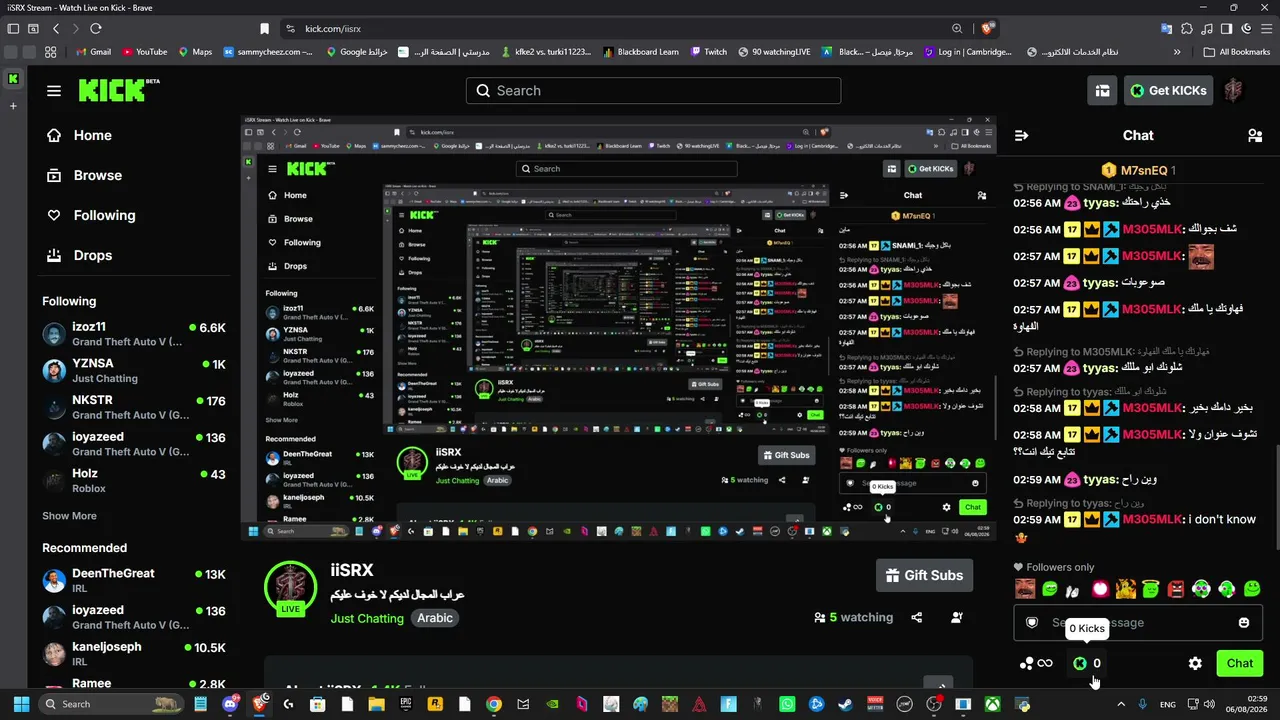This screenshot has width=1280, height=720.
Task: Show hidden system tray icons
Action: (x=1121, y=704)
